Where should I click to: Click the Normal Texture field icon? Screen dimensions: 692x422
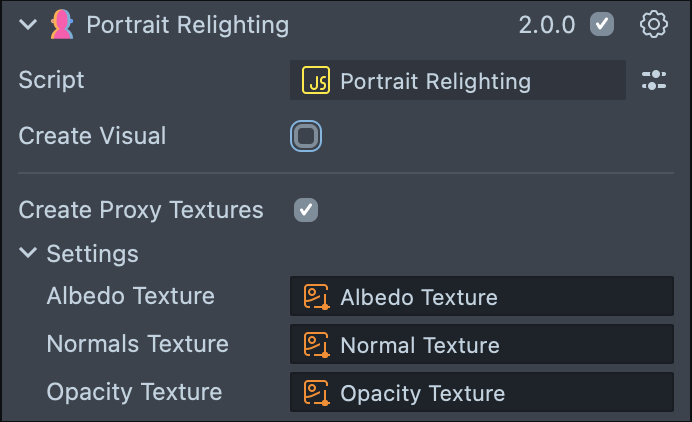point(316,345)
